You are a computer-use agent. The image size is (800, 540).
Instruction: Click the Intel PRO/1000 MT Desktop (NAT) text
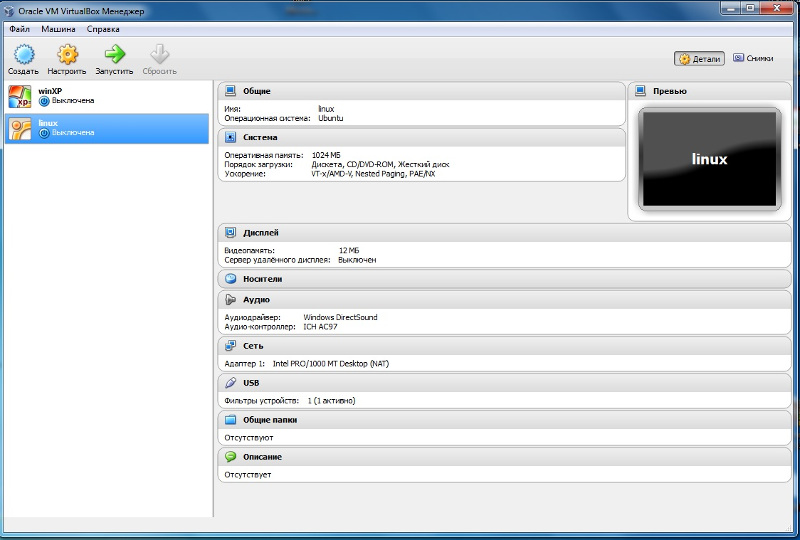click(x=331, y=363)
